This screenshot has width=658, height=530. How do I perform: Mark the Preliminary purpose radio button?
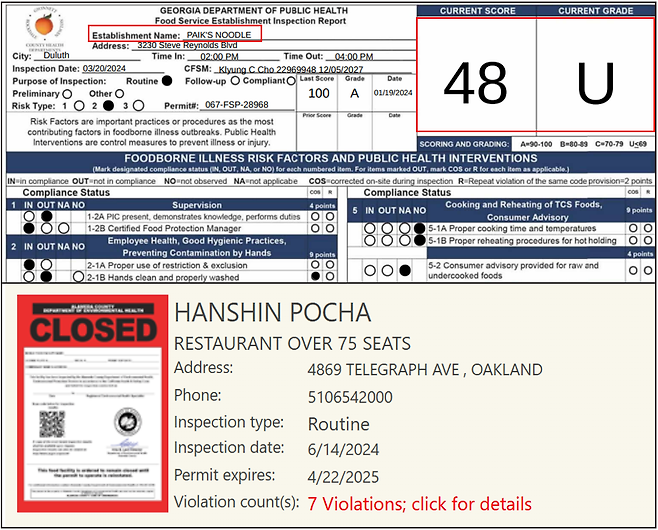pyautogui.click(x=66, y=93)
